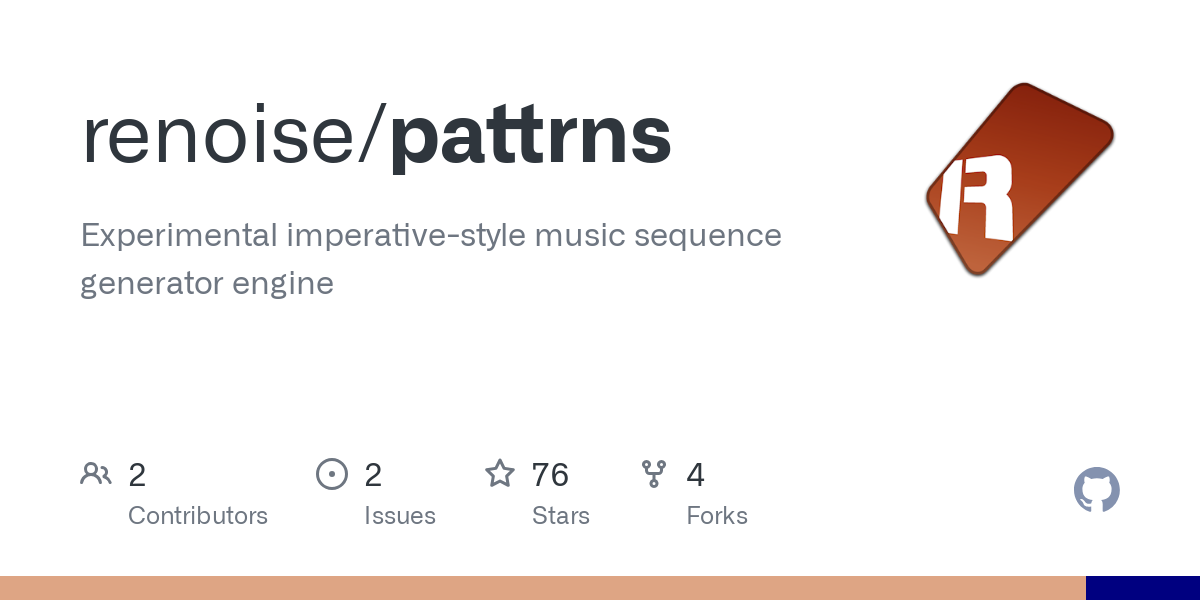Viewport: 1200px width, 600px height.
Task: Open the pattrns repository name
Action: (531, 137)
